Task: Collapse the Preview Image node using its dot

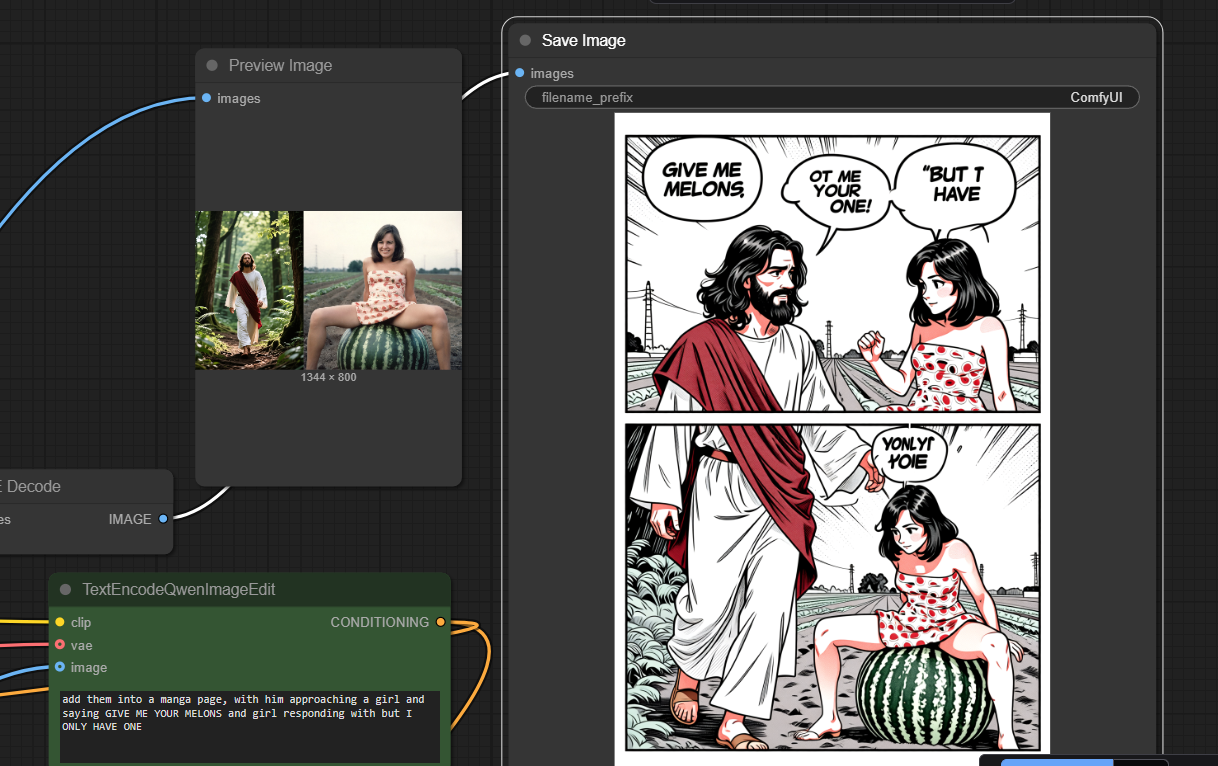Action: (212, 66)
